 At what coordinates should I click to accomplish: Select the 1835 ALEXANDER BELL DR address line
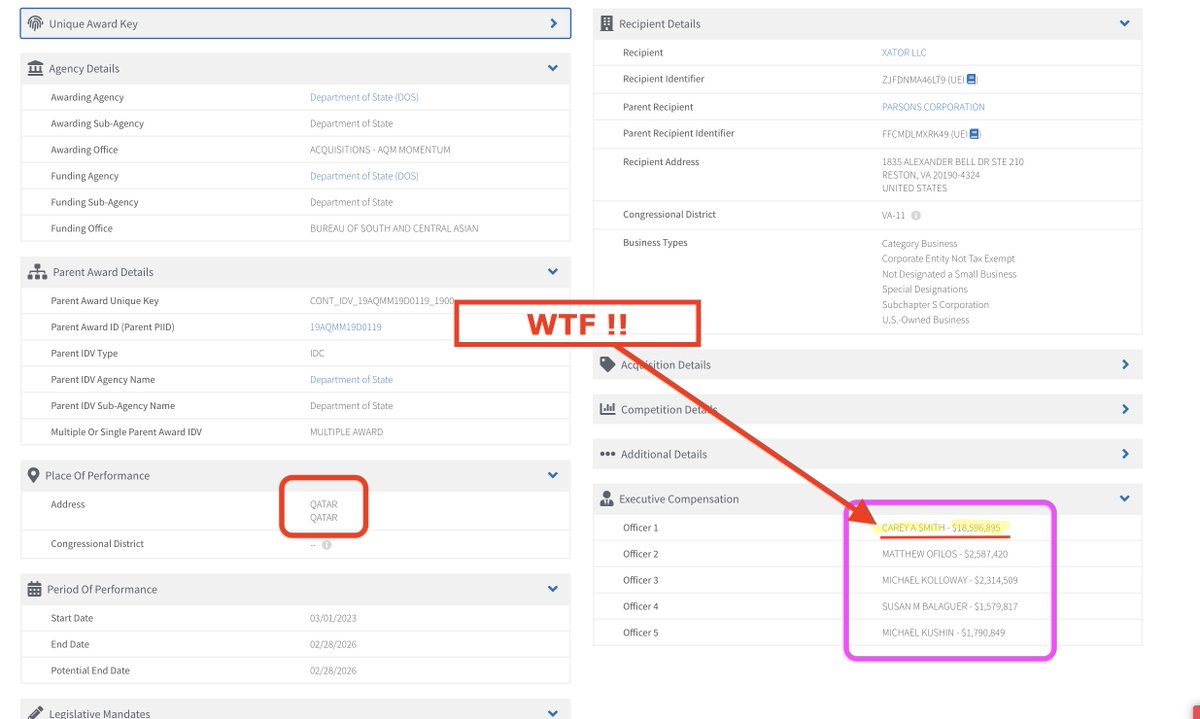(953, 162)
